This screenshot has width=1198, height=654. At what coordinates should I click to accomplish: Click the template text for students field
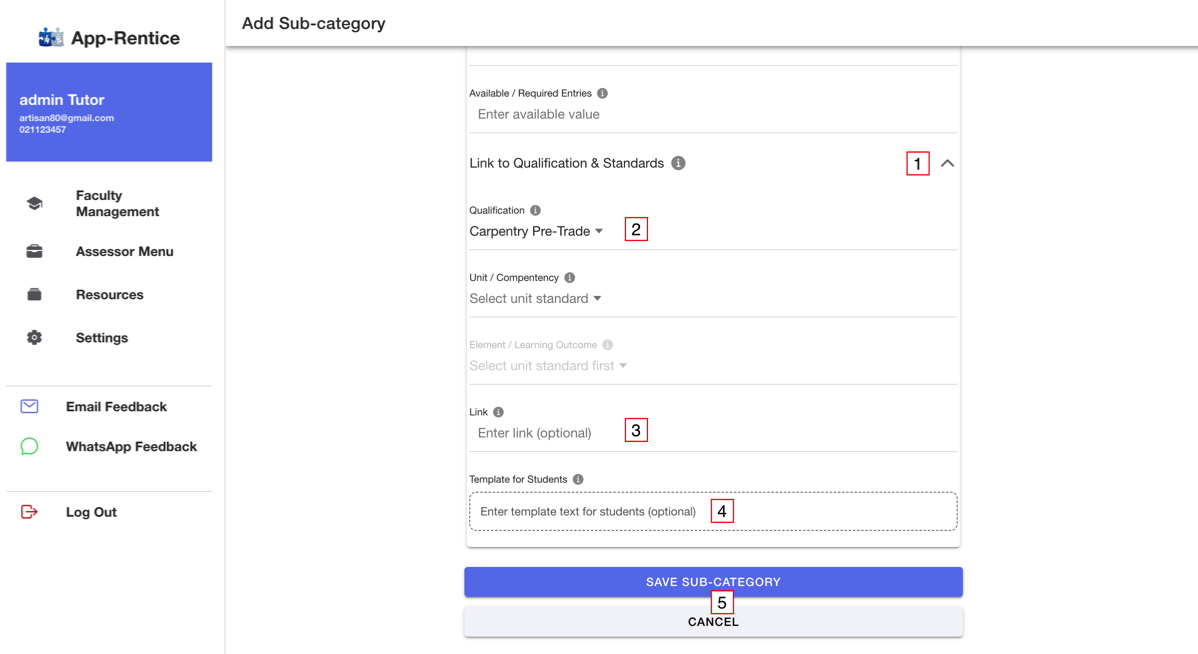(713, 511)
